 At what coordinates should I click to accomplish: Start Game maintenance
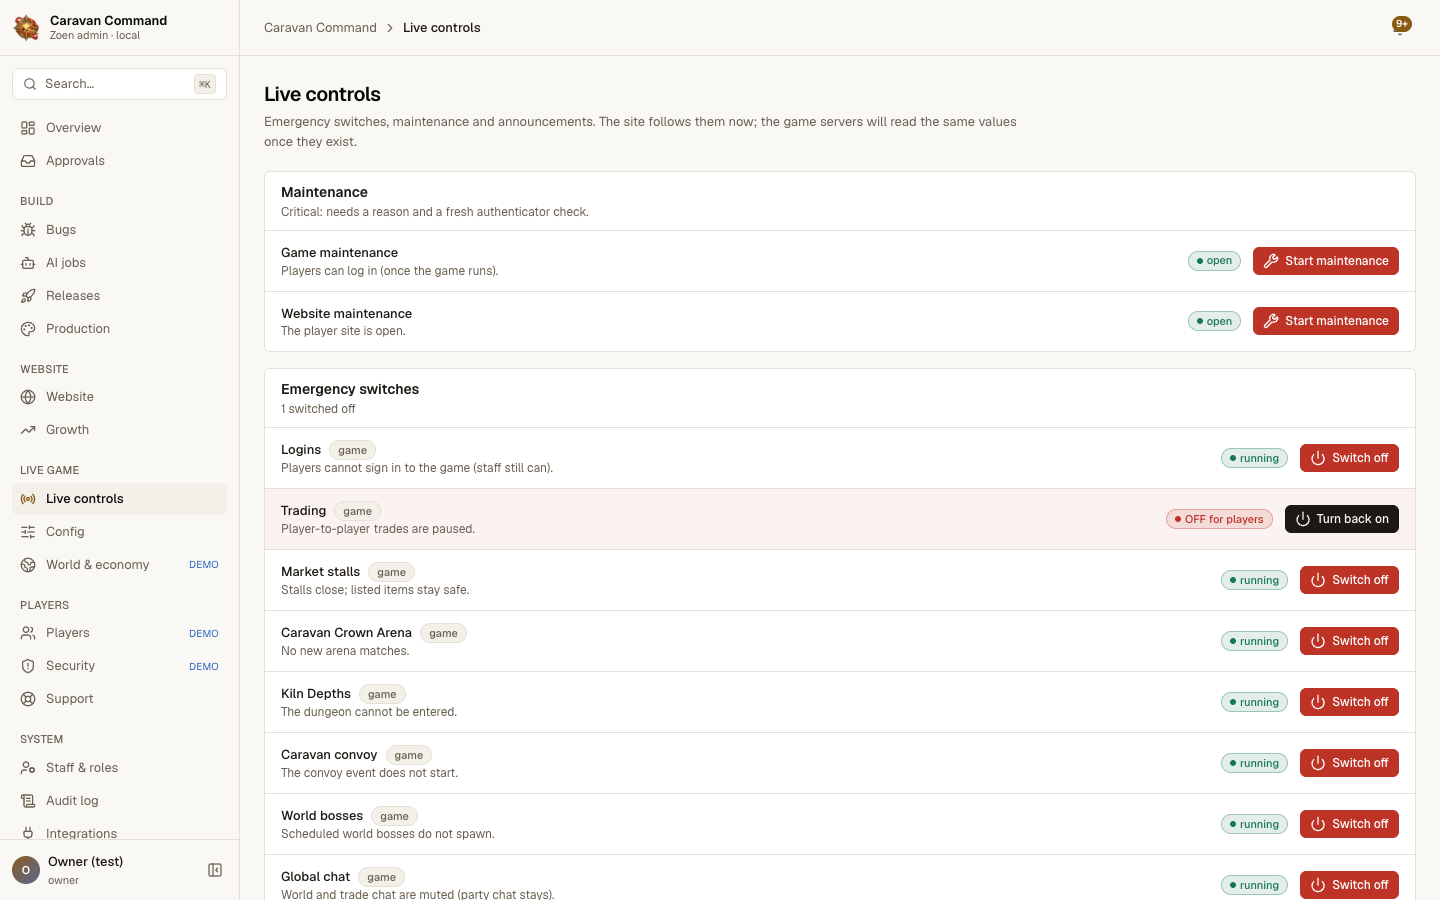(1325, 261)
